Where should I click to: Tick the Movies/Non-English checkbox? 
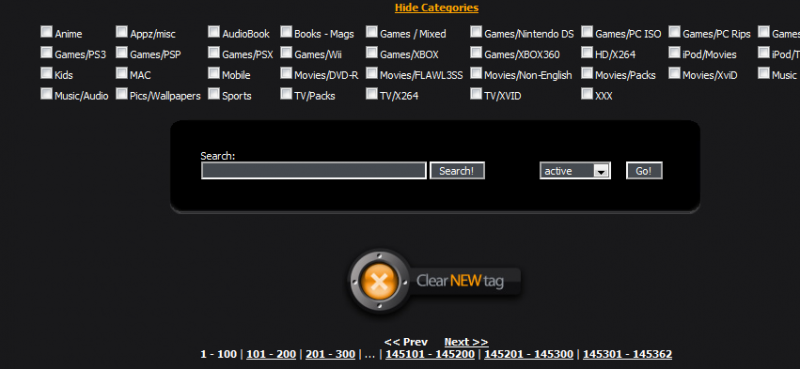476,73
